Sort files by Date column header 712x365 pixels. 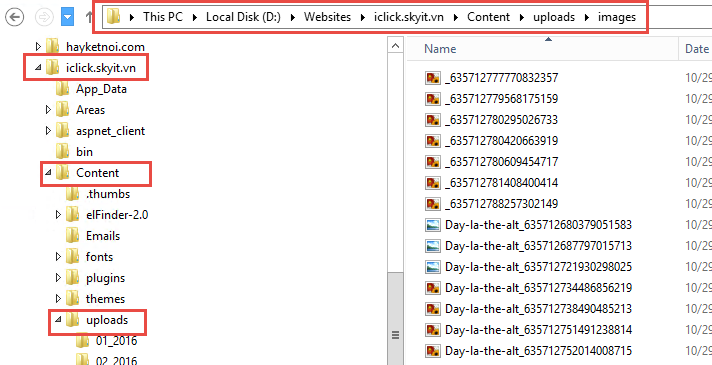coord(696,49)
